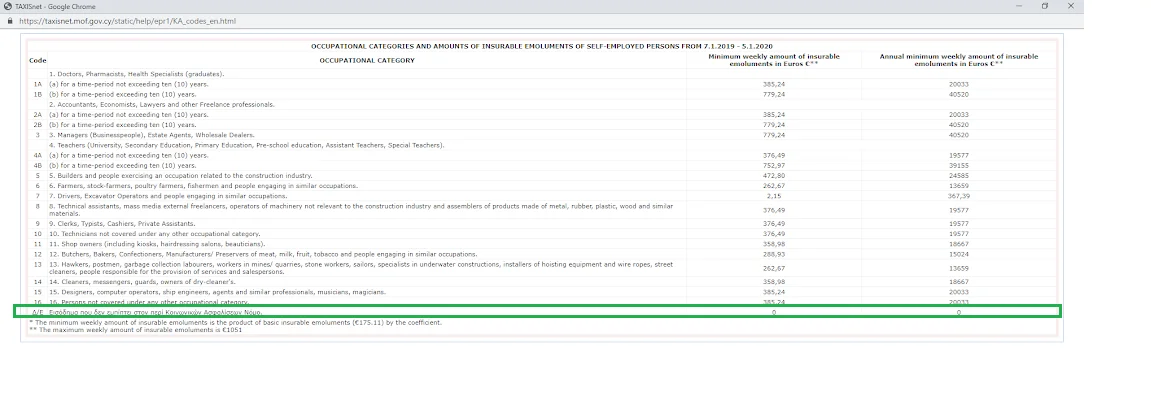Click the Greek text row 'Εισόδημα που δεν εμπίπτει'
The width and height of the screenshot is (1151, 397).
[155, 313]
